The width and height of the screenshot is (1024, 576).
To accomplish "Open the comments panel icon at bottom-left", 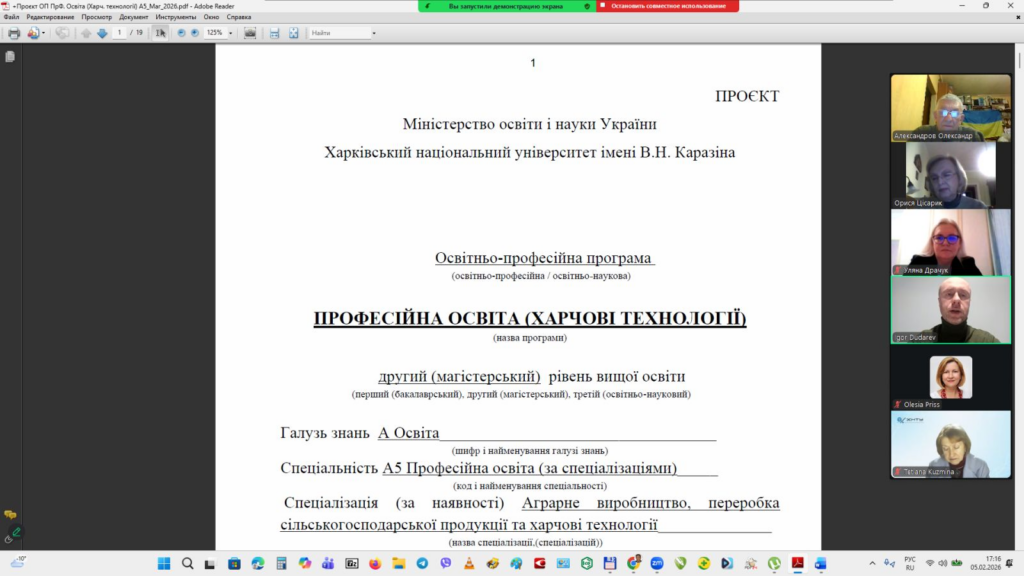I will [10, 515].
